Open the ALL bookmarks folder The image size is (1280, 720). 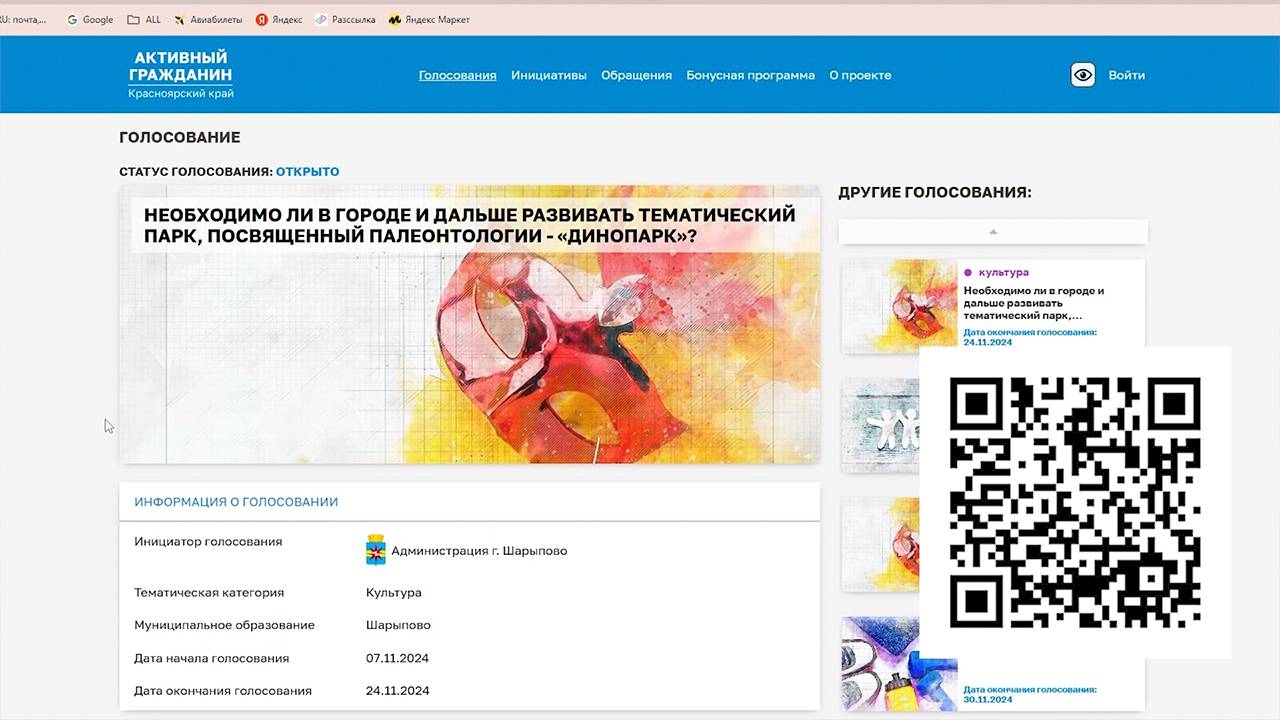click(144, 19)
